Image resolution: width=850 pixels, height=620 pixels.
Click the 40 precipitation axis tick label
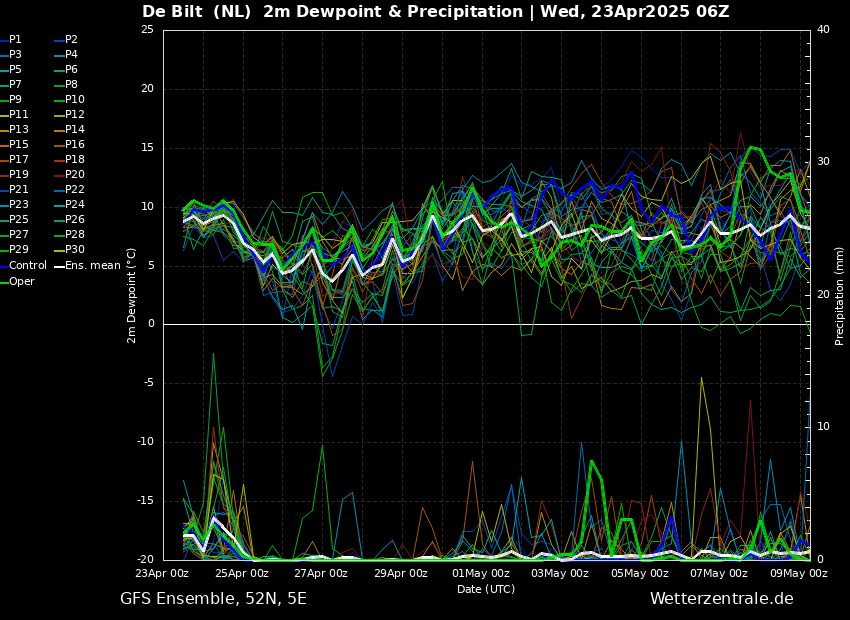click(823, 30)
